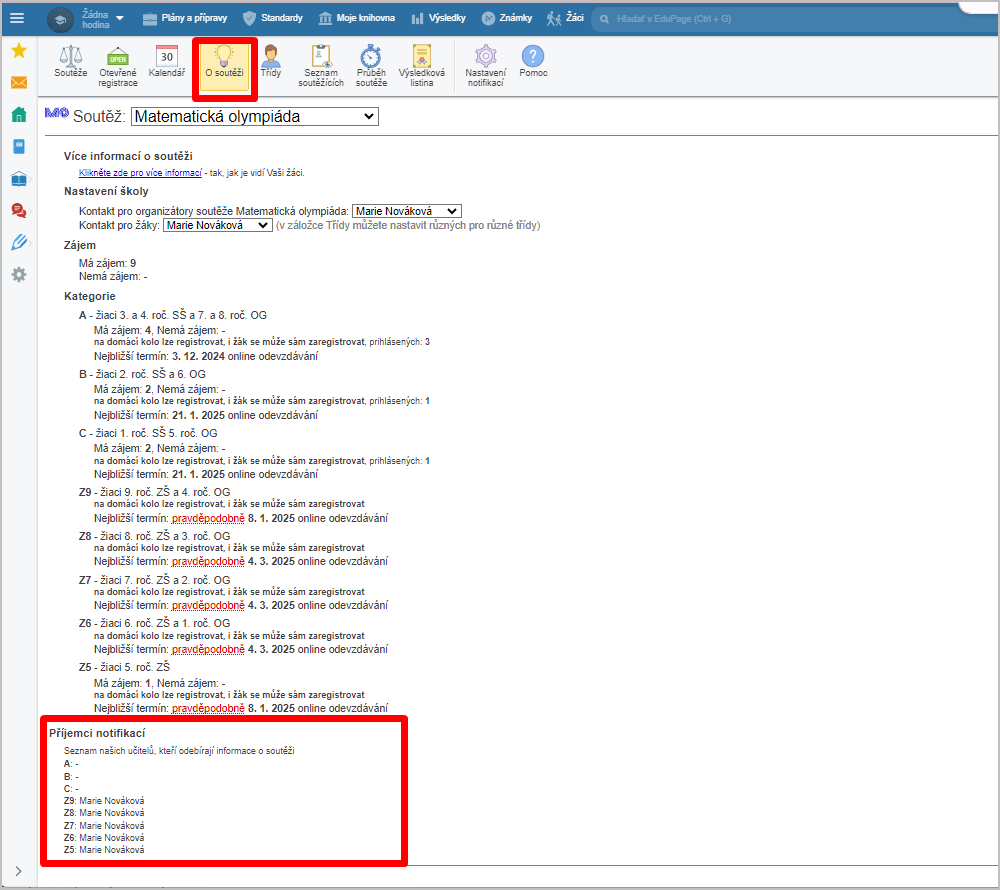Open the Známky menu
Viewport: 1000px width, 890px height.
tap(508, 18)
